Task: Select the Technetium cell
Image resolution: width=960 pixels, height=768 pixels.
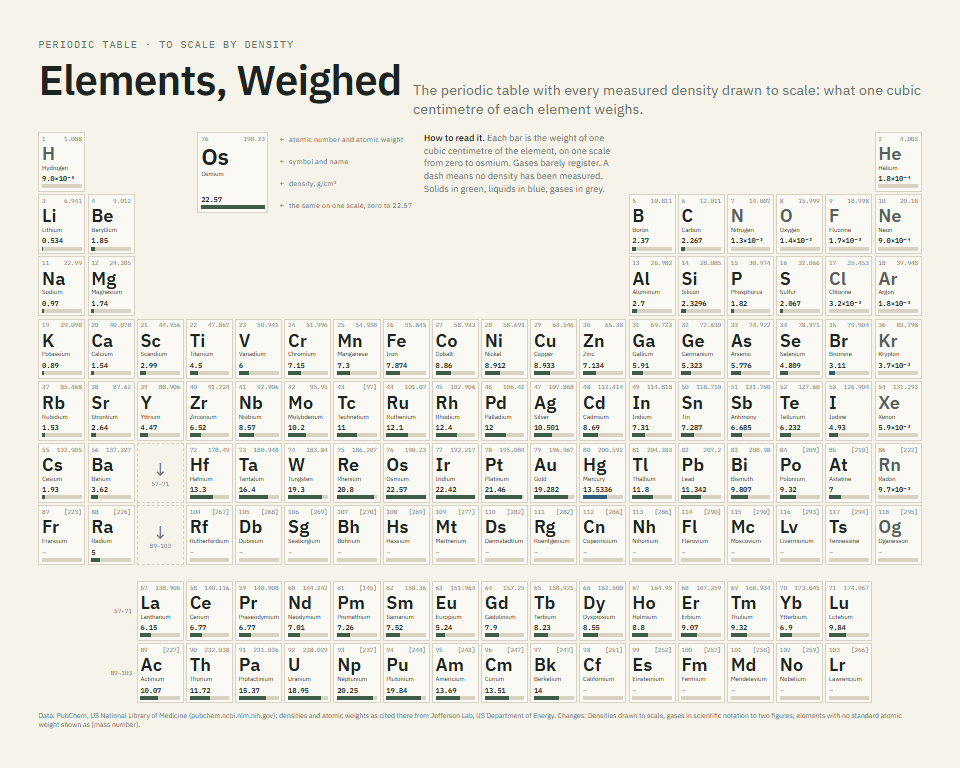Action: point(357,410)
